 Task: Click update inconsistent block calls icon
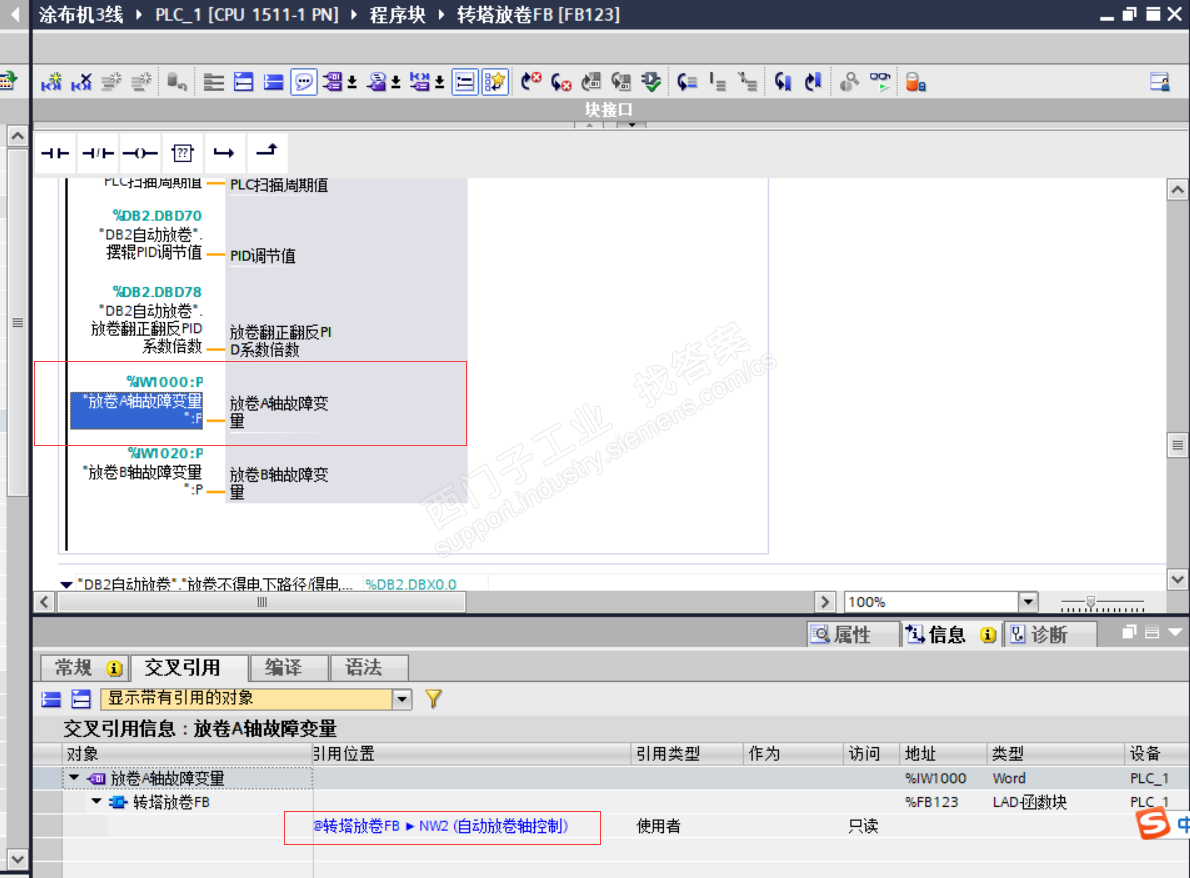590,82
